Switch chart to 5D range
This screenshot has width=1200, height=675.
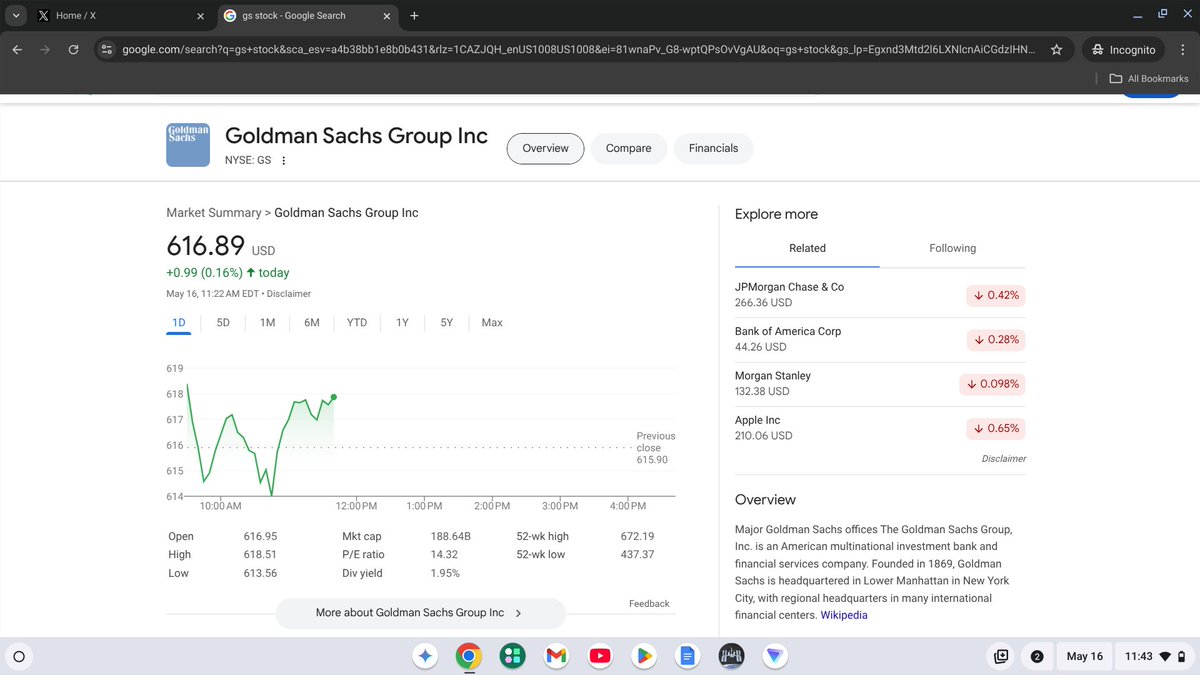223,322
